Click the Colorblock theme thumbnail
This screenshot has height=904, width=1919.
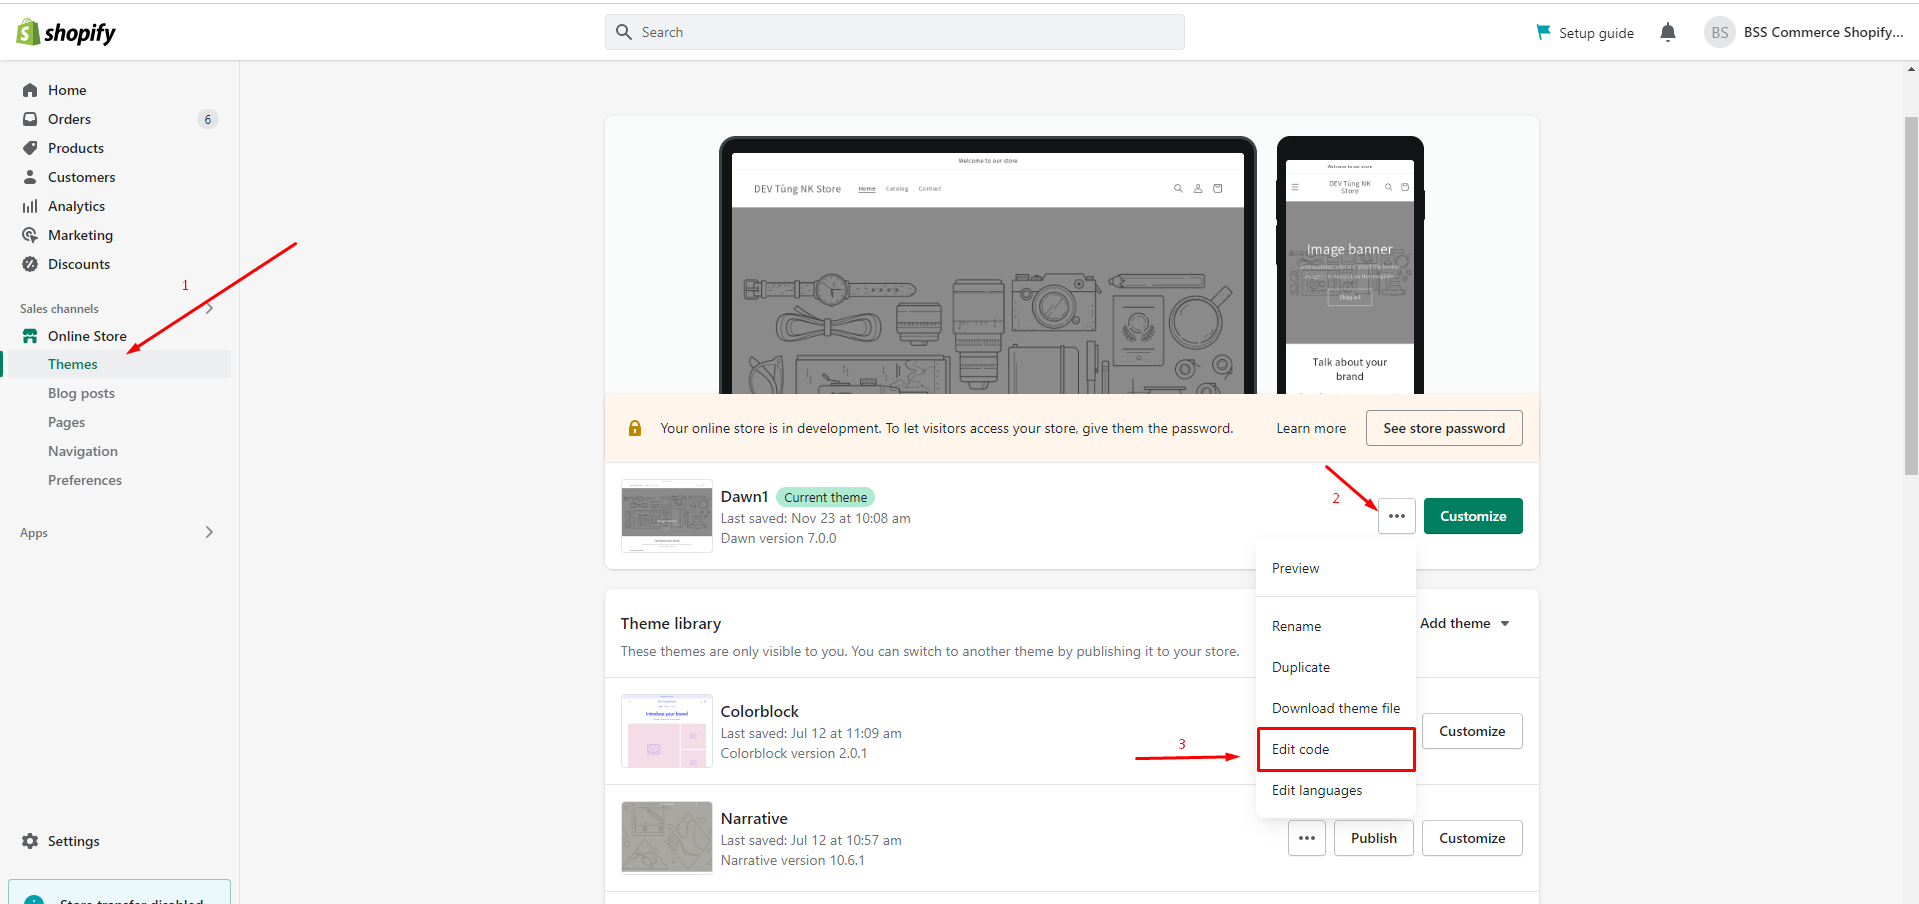667,731
